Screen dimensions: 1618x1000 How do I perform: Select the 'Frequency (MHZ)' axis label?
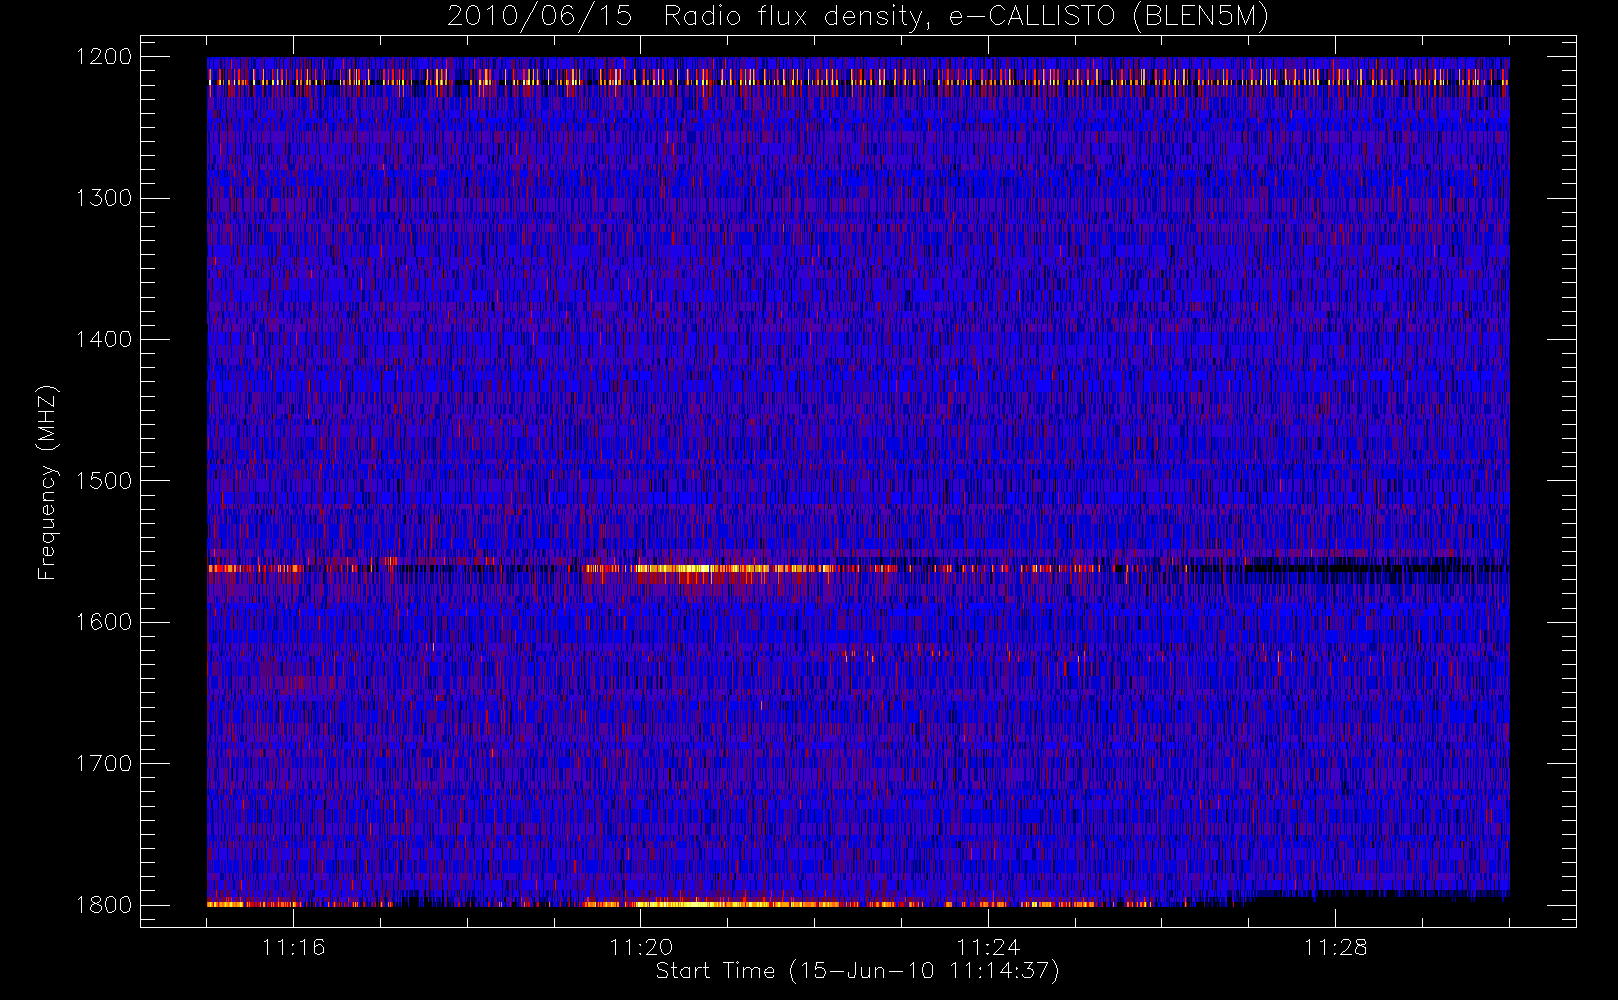(46, 482)
